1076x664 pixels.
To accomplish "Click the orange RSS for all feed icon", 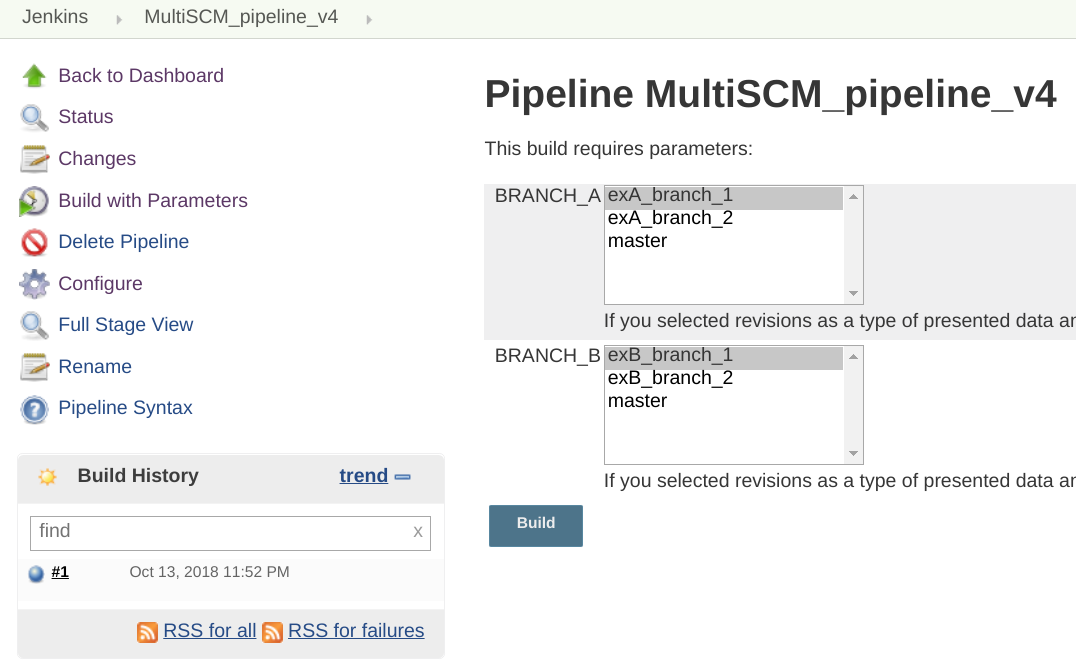I will pyautogui.click(x=147, y=632).
